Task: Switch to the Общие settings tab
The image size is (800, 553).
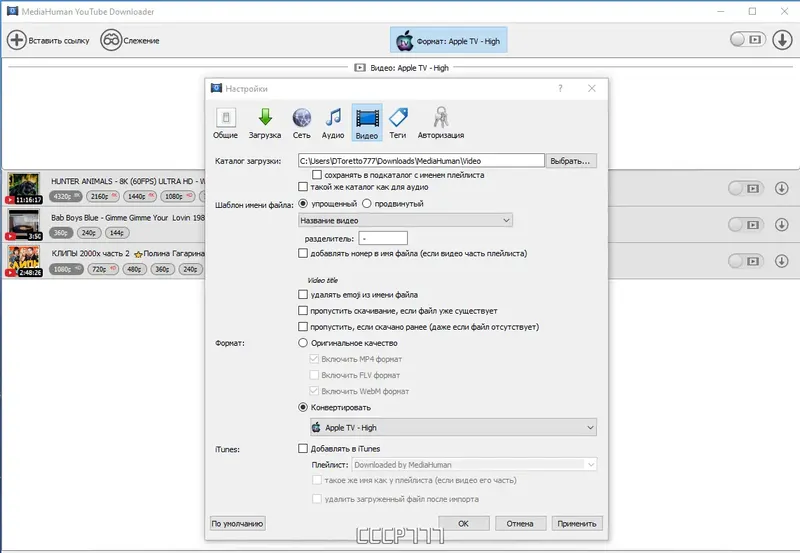Action: pos(225,123)
